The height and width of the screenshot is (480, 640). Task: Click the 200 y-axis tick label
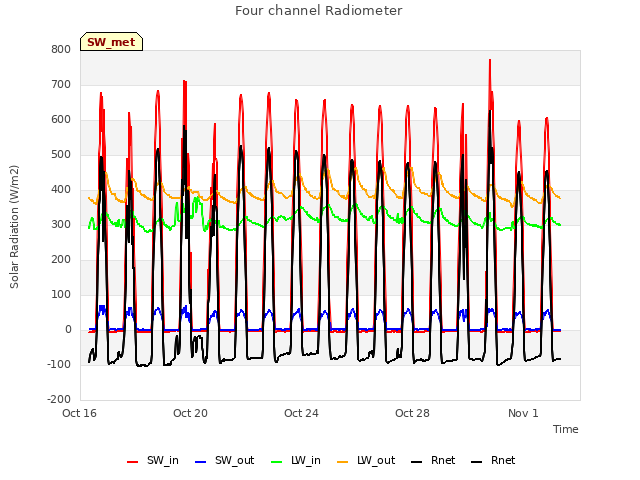61,260
